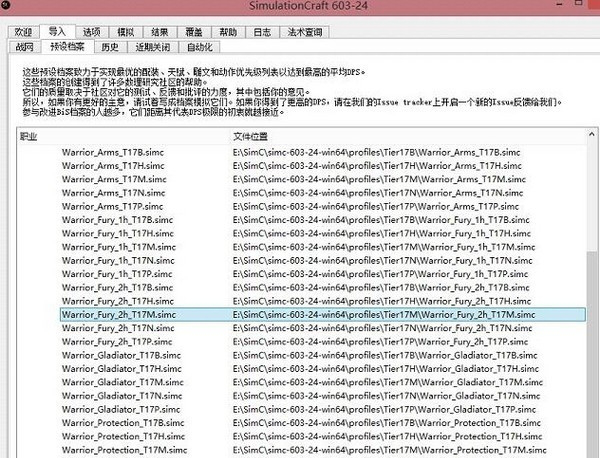Select Warrior_Protection_T17M.simc profile
This screenshot has width=600, height=476.
click(x=124, y=450)
